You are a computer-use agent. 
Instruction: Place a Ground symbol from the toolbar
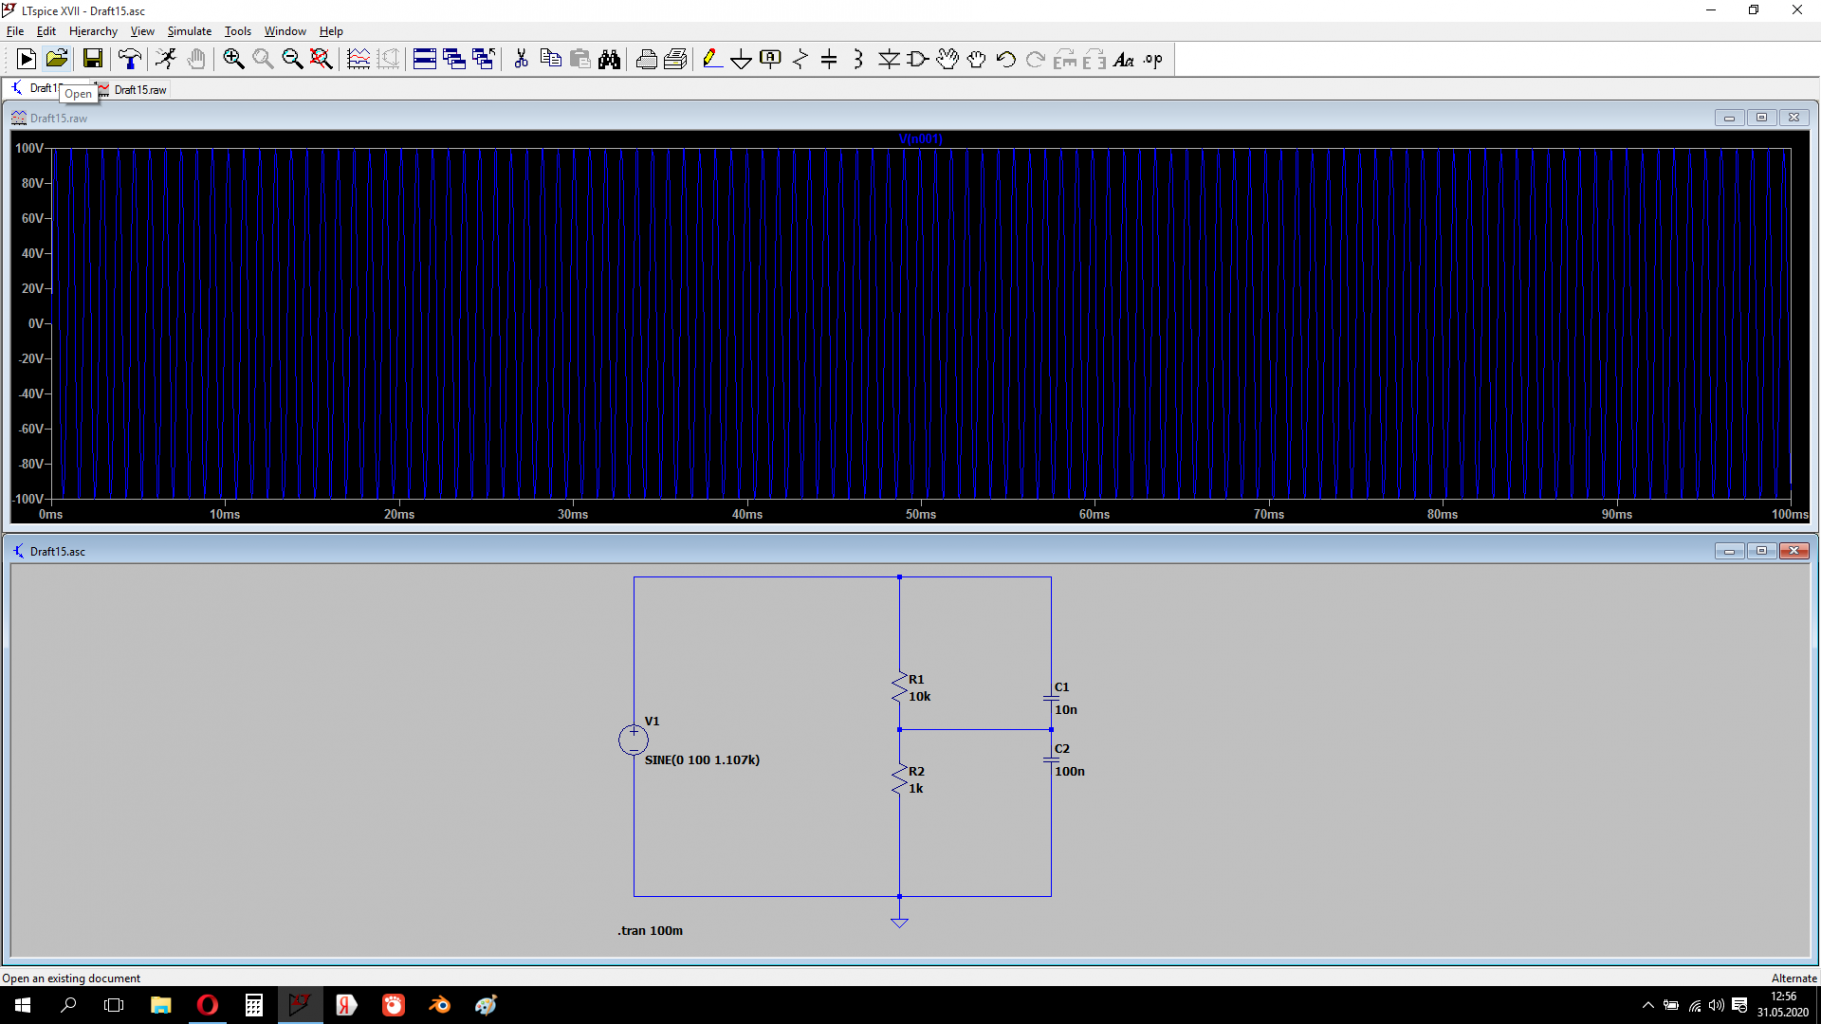tap(741, 60)
